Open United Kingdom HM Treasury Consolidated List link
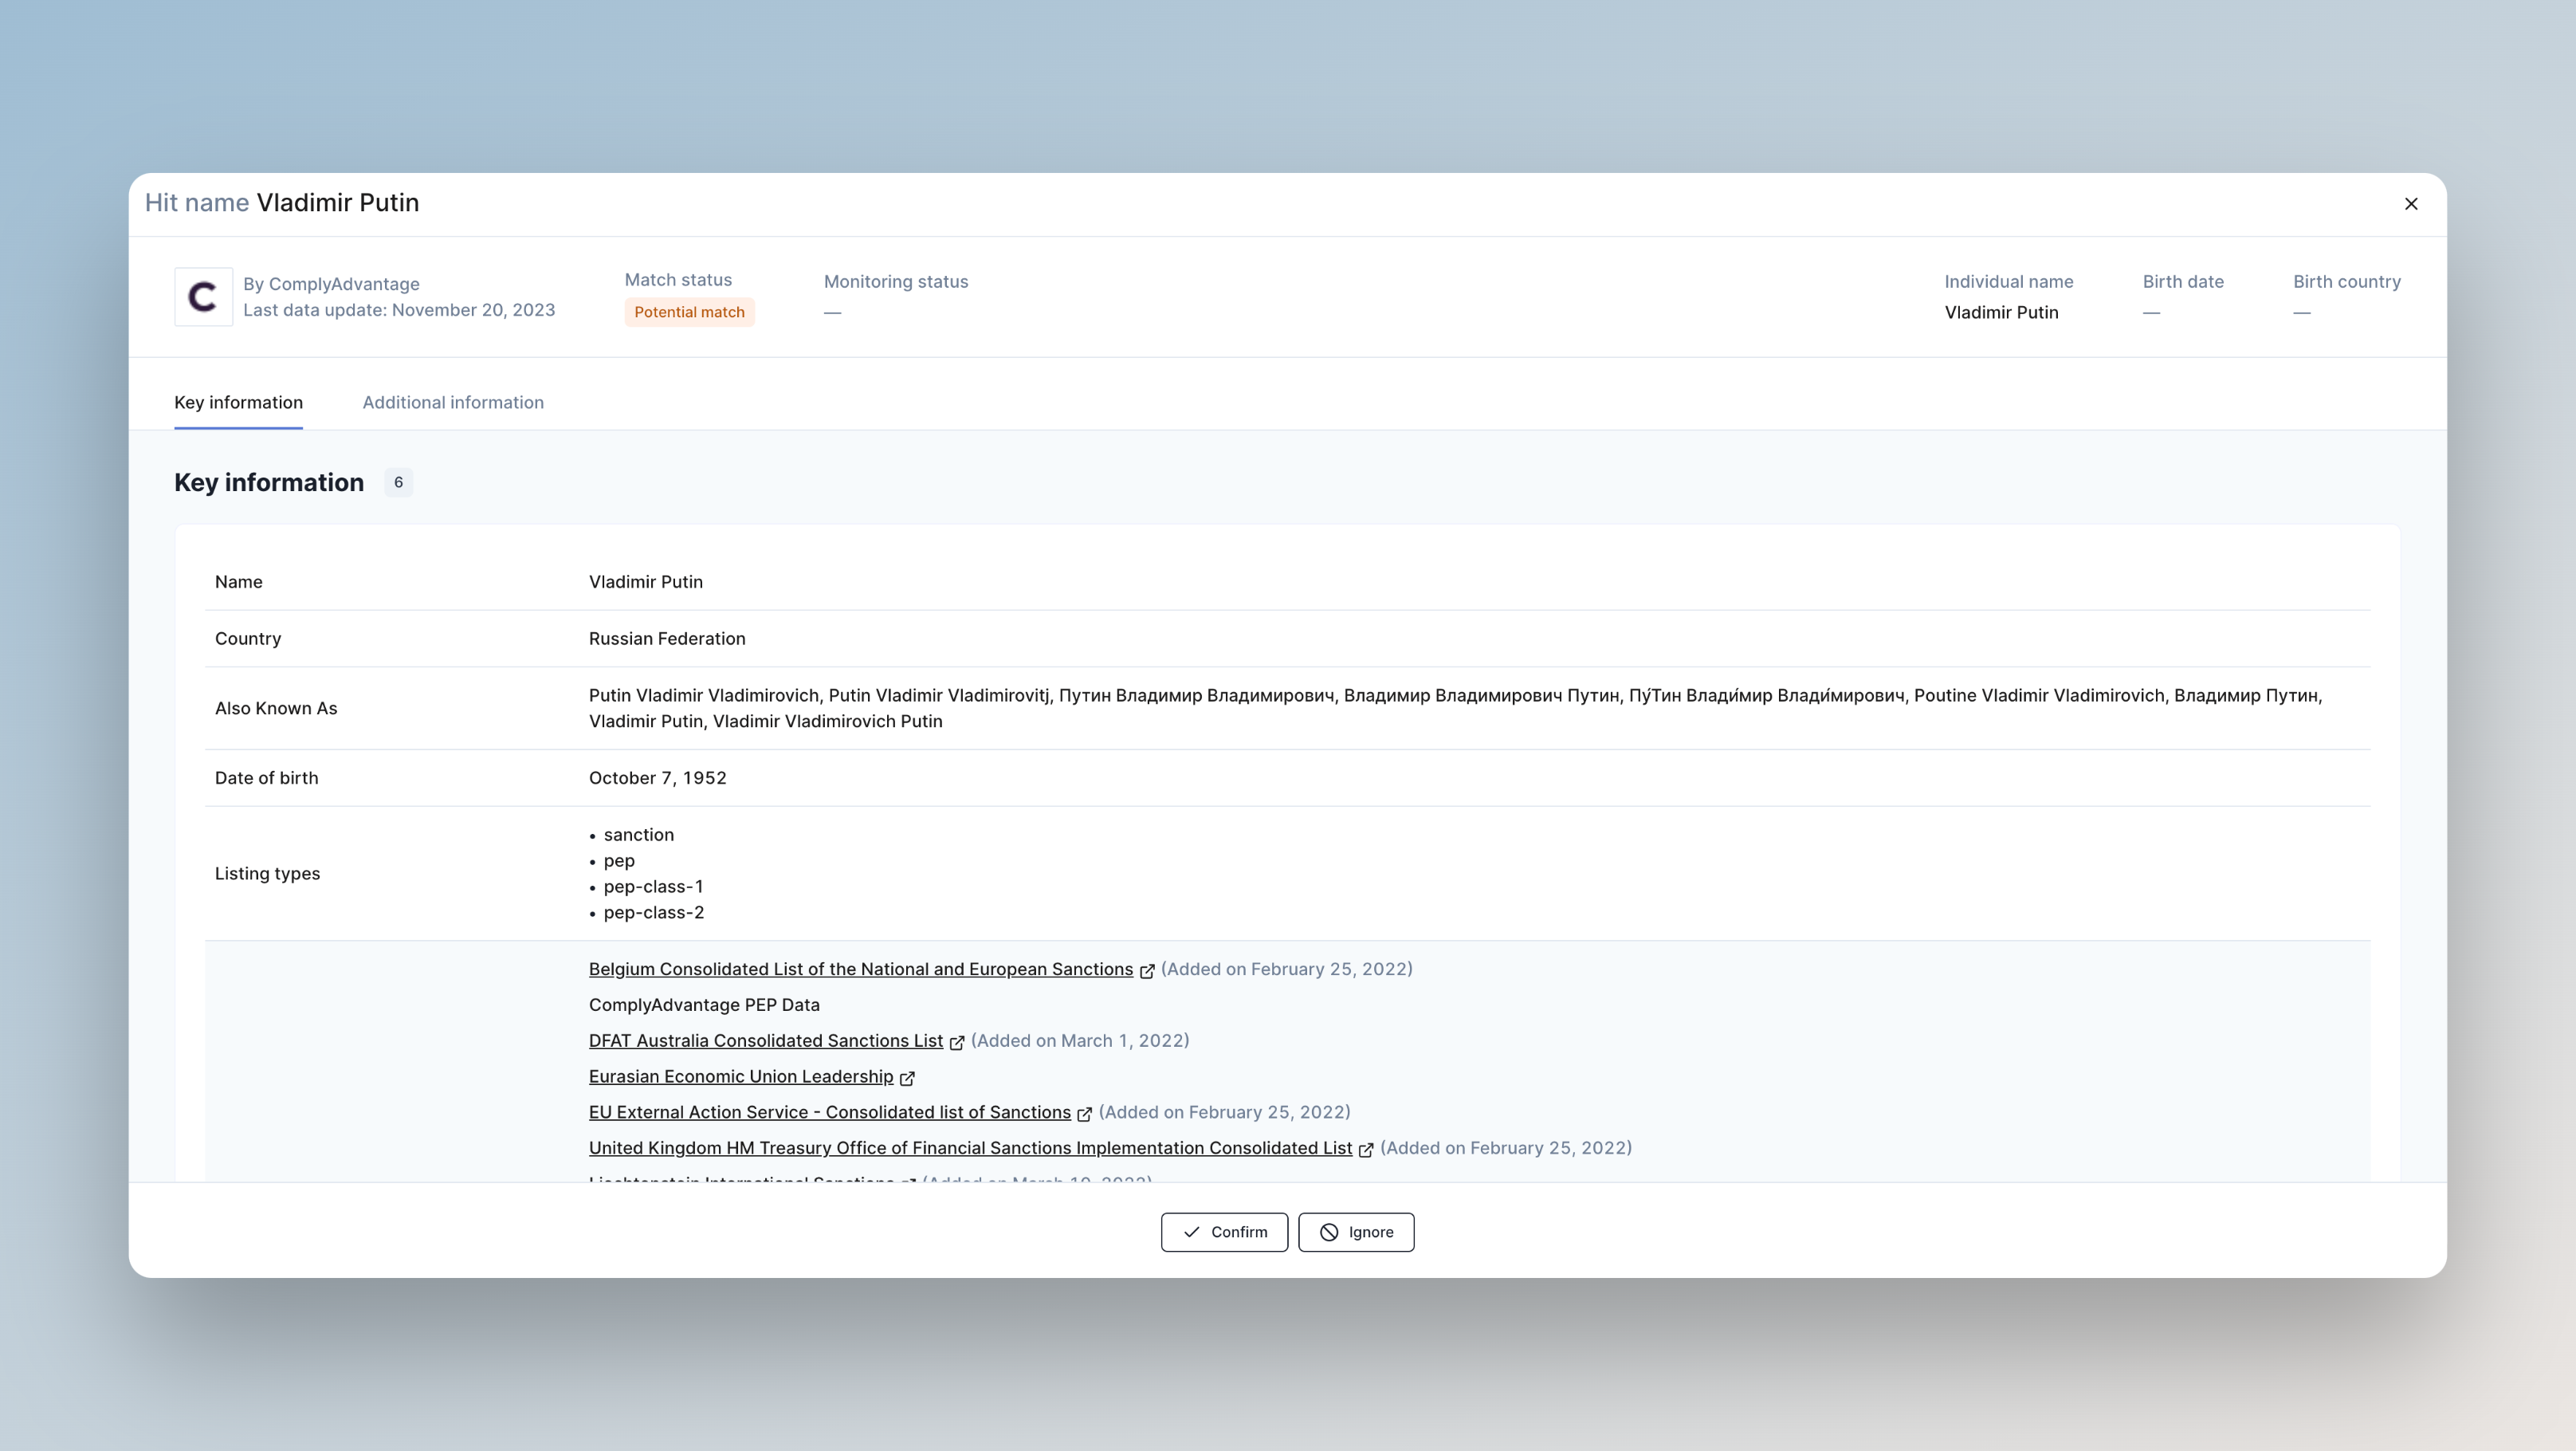Viewport: 2576px width, 1451px height. [970, 1148]
